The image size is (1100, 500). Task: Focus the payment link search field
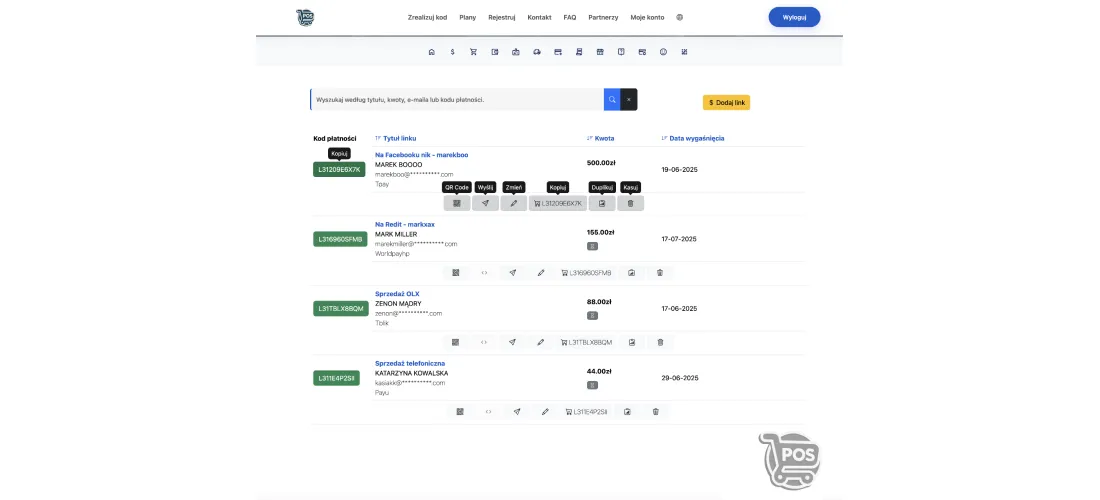pos(457,100)
